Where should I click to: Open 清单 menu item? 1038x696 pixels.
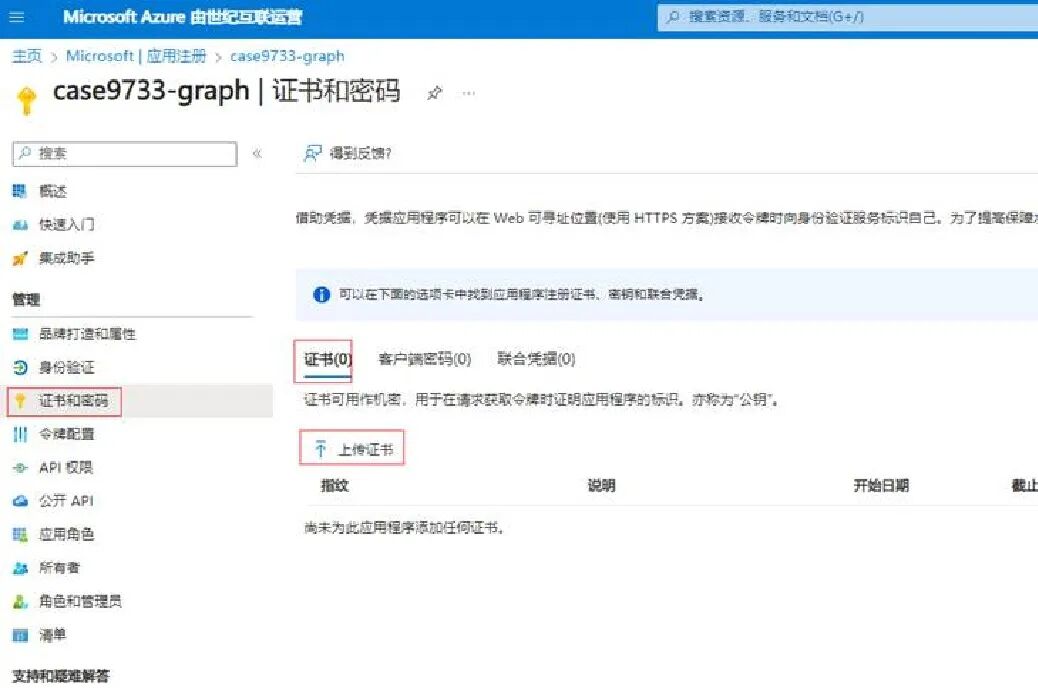point(52,635)
